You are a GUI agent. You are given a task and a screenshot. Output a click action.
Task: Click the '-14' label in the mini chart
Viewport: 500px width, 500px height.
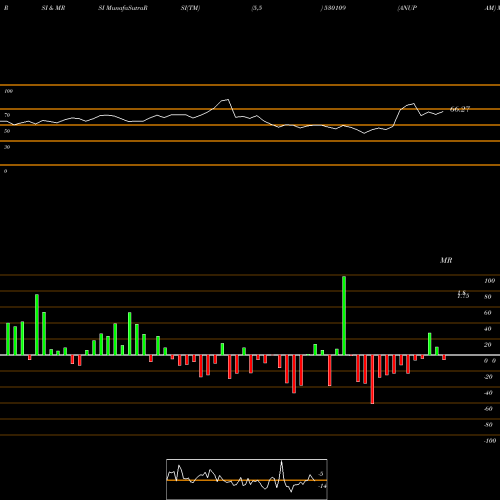point(322,486)
